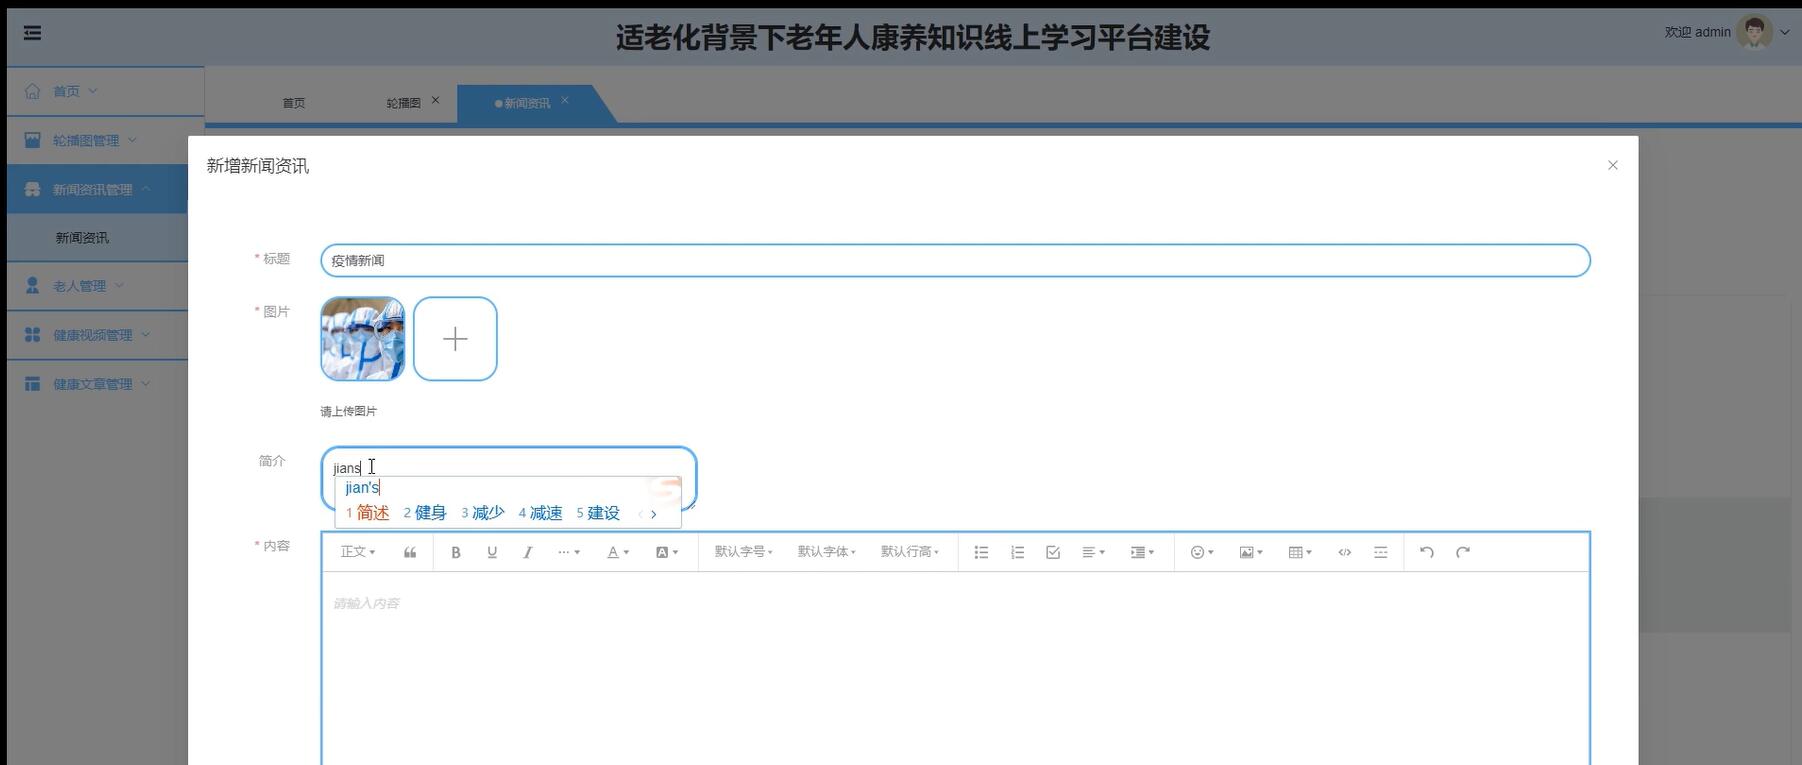The height and width of the screenshot is (765, 1802).
Task: Close the 轮播图 tab
Action: pos(435,100)
